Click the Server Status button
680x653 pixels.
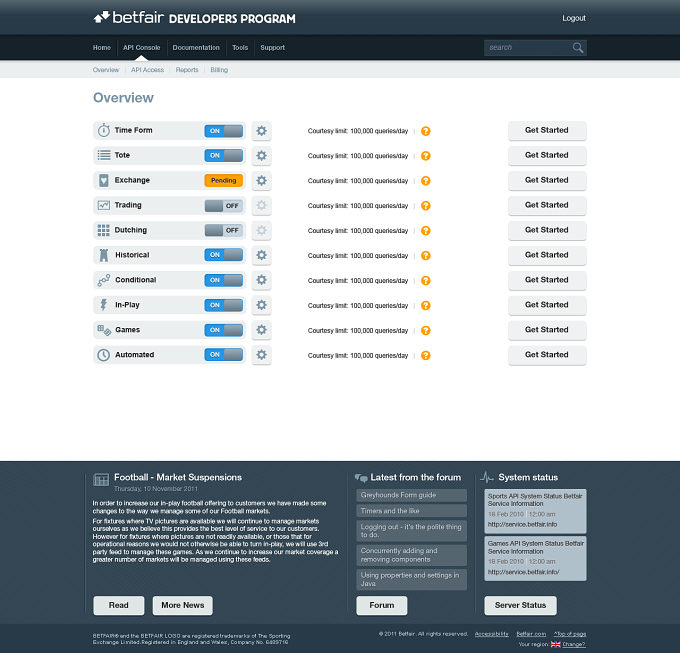coord(520,605)
